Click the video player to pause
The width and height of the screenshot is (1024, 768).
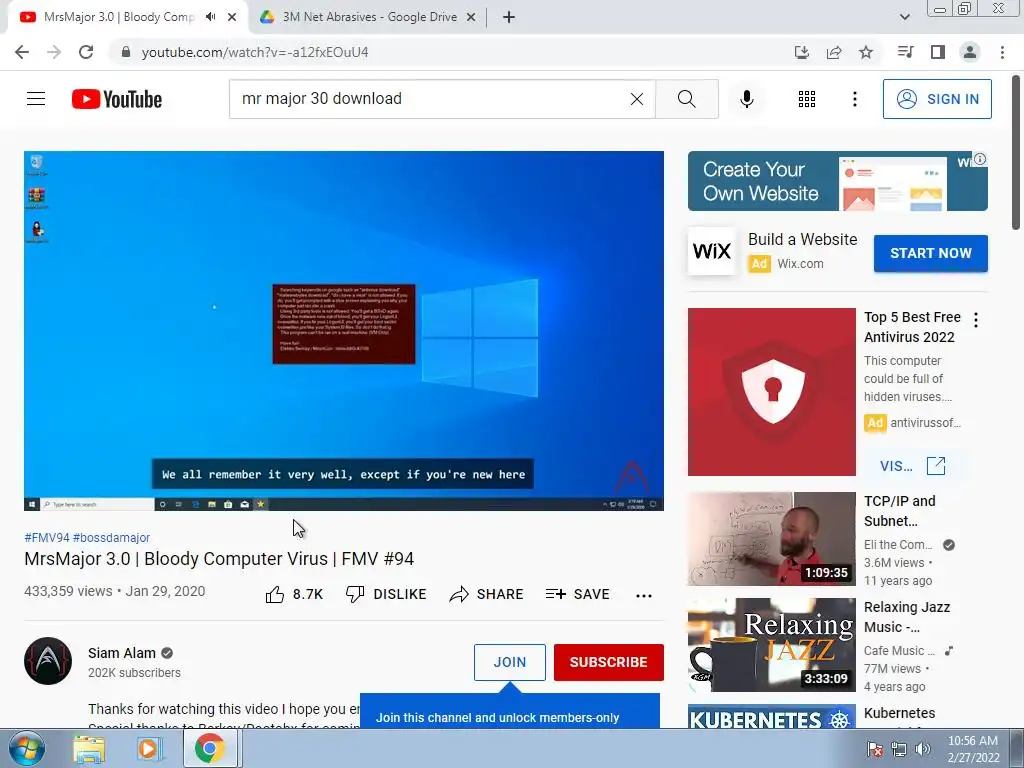click(x=344, y=330)
